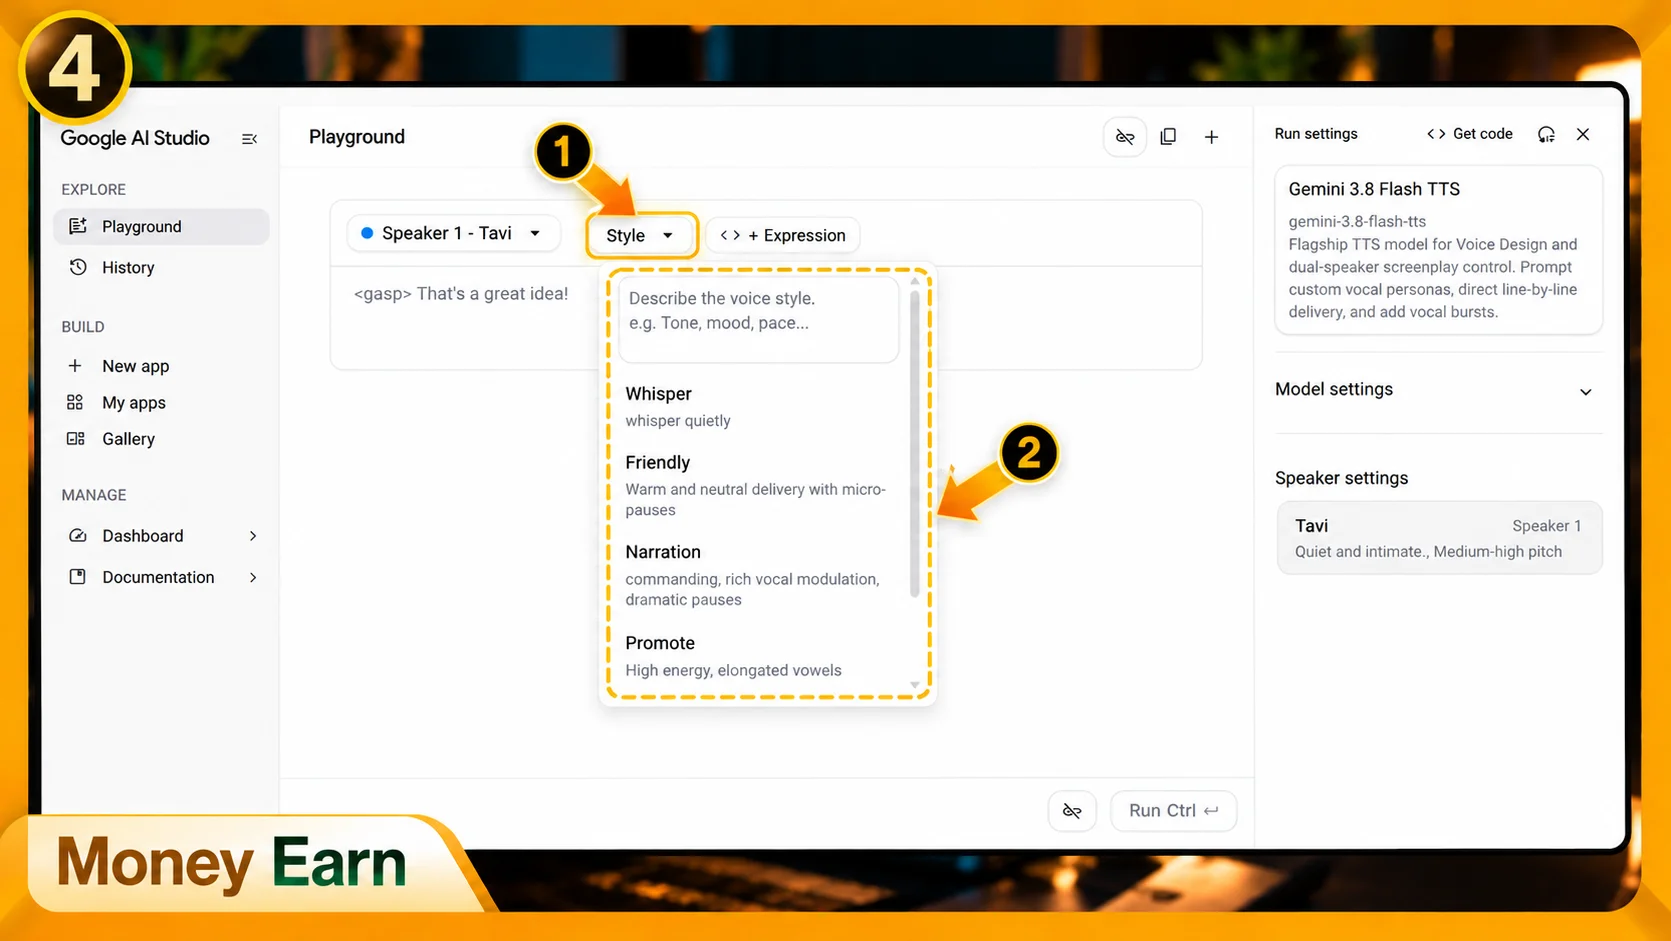Click the Dashboard gauge icon
Viewport: 1671px width, 941px height.
(77, 535)
